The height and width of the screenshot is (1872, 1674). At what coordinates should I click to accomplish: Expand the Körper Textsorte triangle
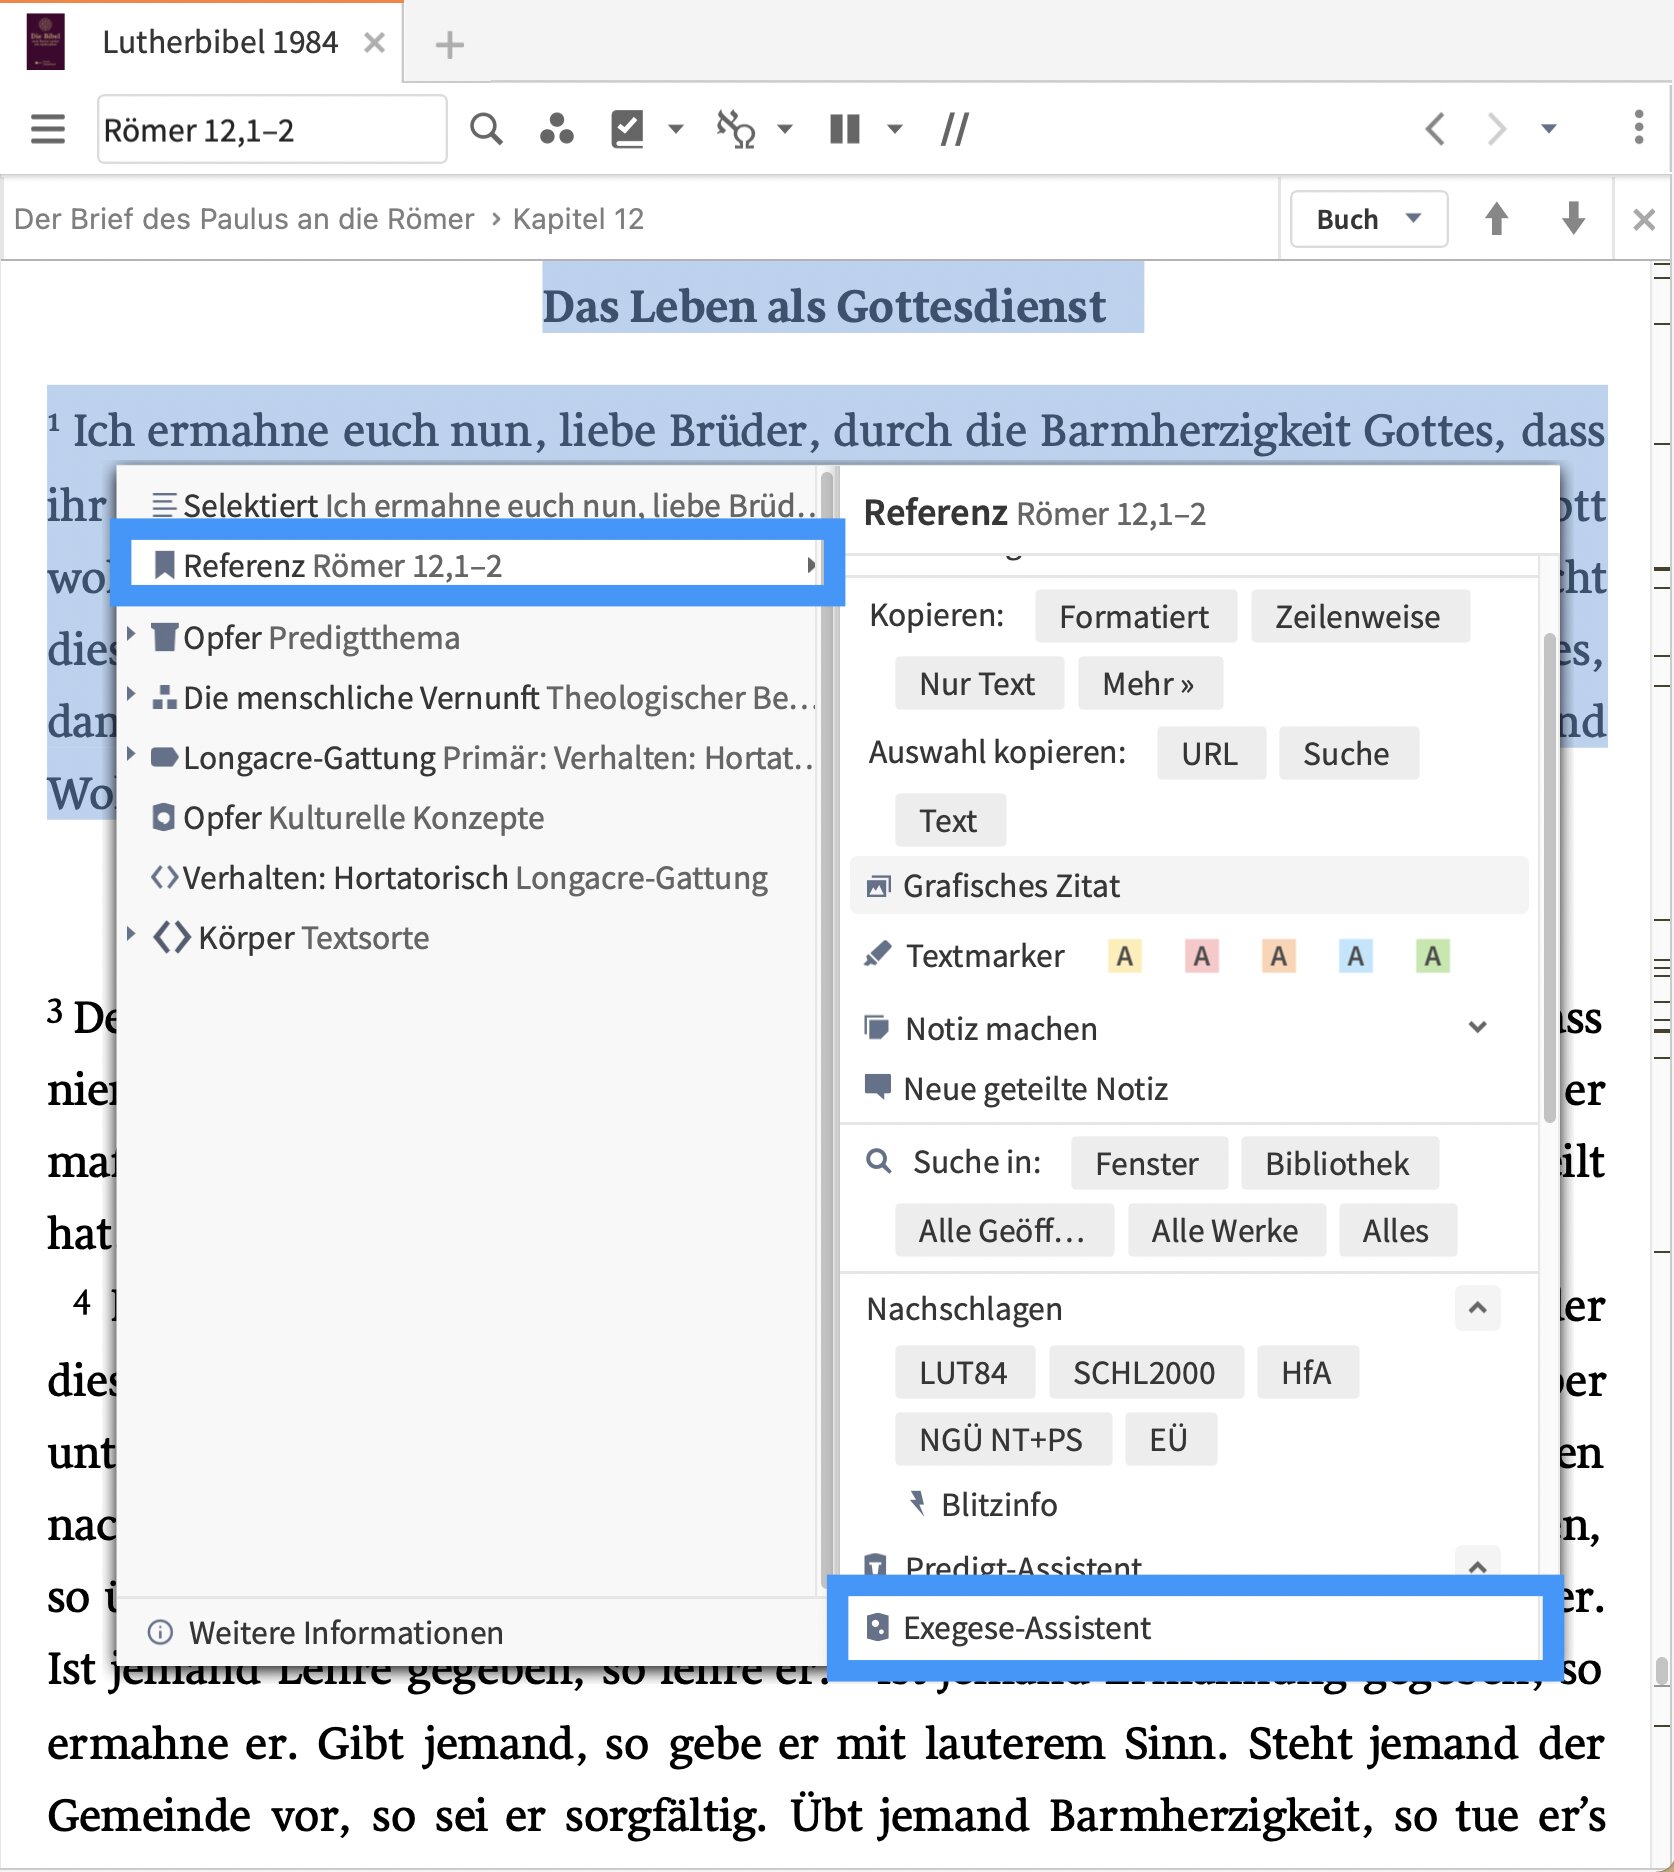[x=131, y=933]
